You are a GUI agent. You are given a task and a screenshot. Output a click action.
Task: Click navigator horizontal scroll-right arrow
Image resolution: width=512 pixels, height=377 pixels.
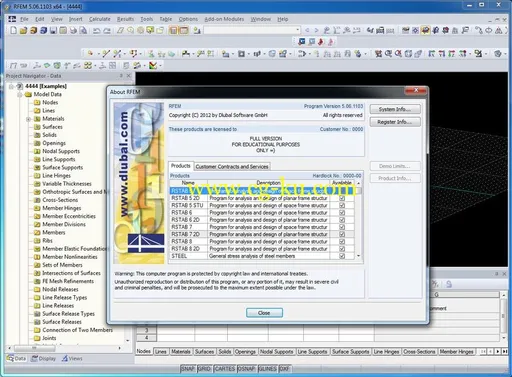click(x=119, y=348)
